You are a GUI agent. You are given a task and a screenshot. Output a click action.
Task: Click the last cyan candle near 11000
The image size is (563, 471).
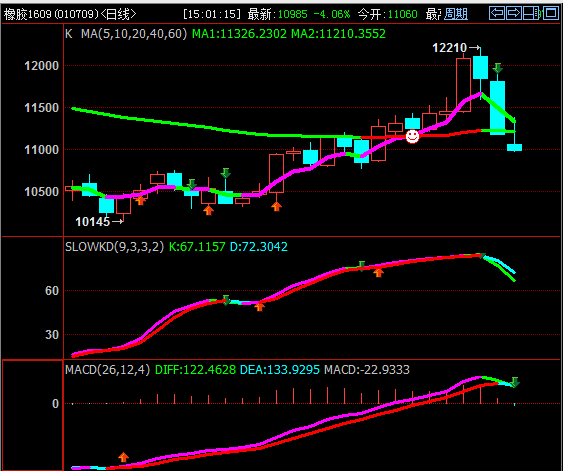click(514, 147)
